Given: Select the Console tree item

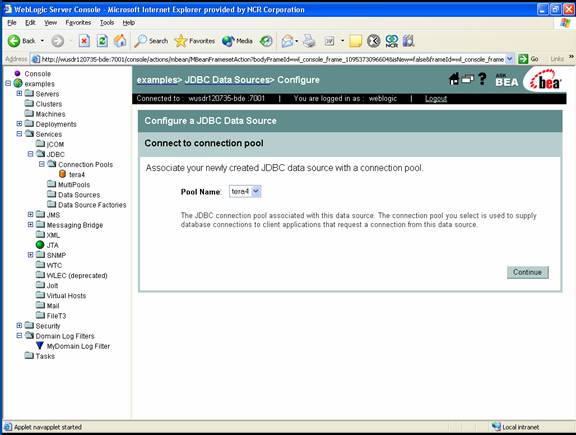Looking at the screenshot, I should click(37, 74).
